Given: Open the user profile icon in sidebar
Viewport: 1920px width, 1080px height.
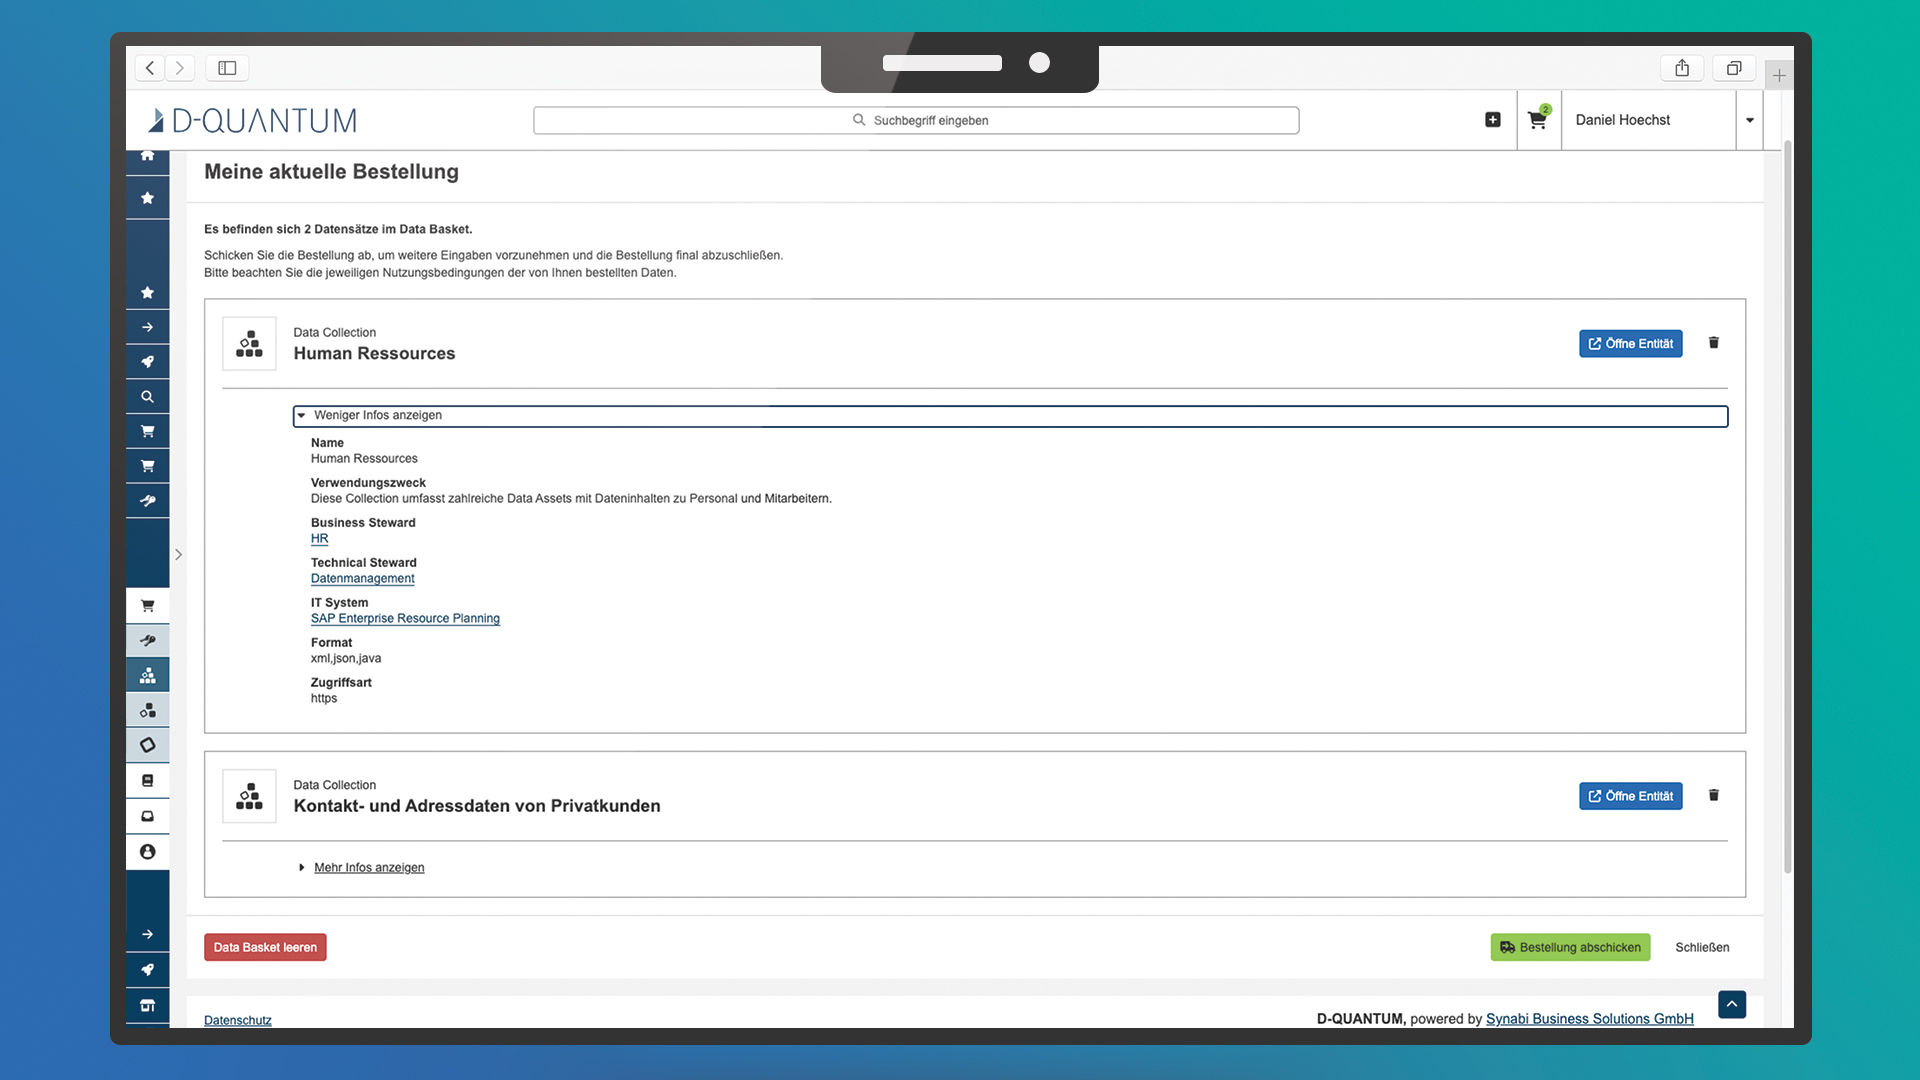Looking at the screenshot, I should [147, 852].
